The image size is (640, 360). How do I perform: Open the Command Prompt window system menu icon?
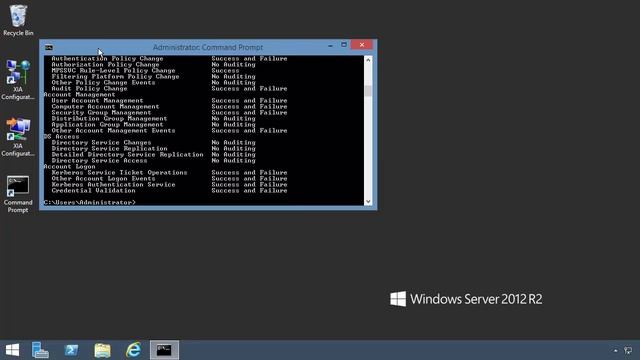pos(49,47)
